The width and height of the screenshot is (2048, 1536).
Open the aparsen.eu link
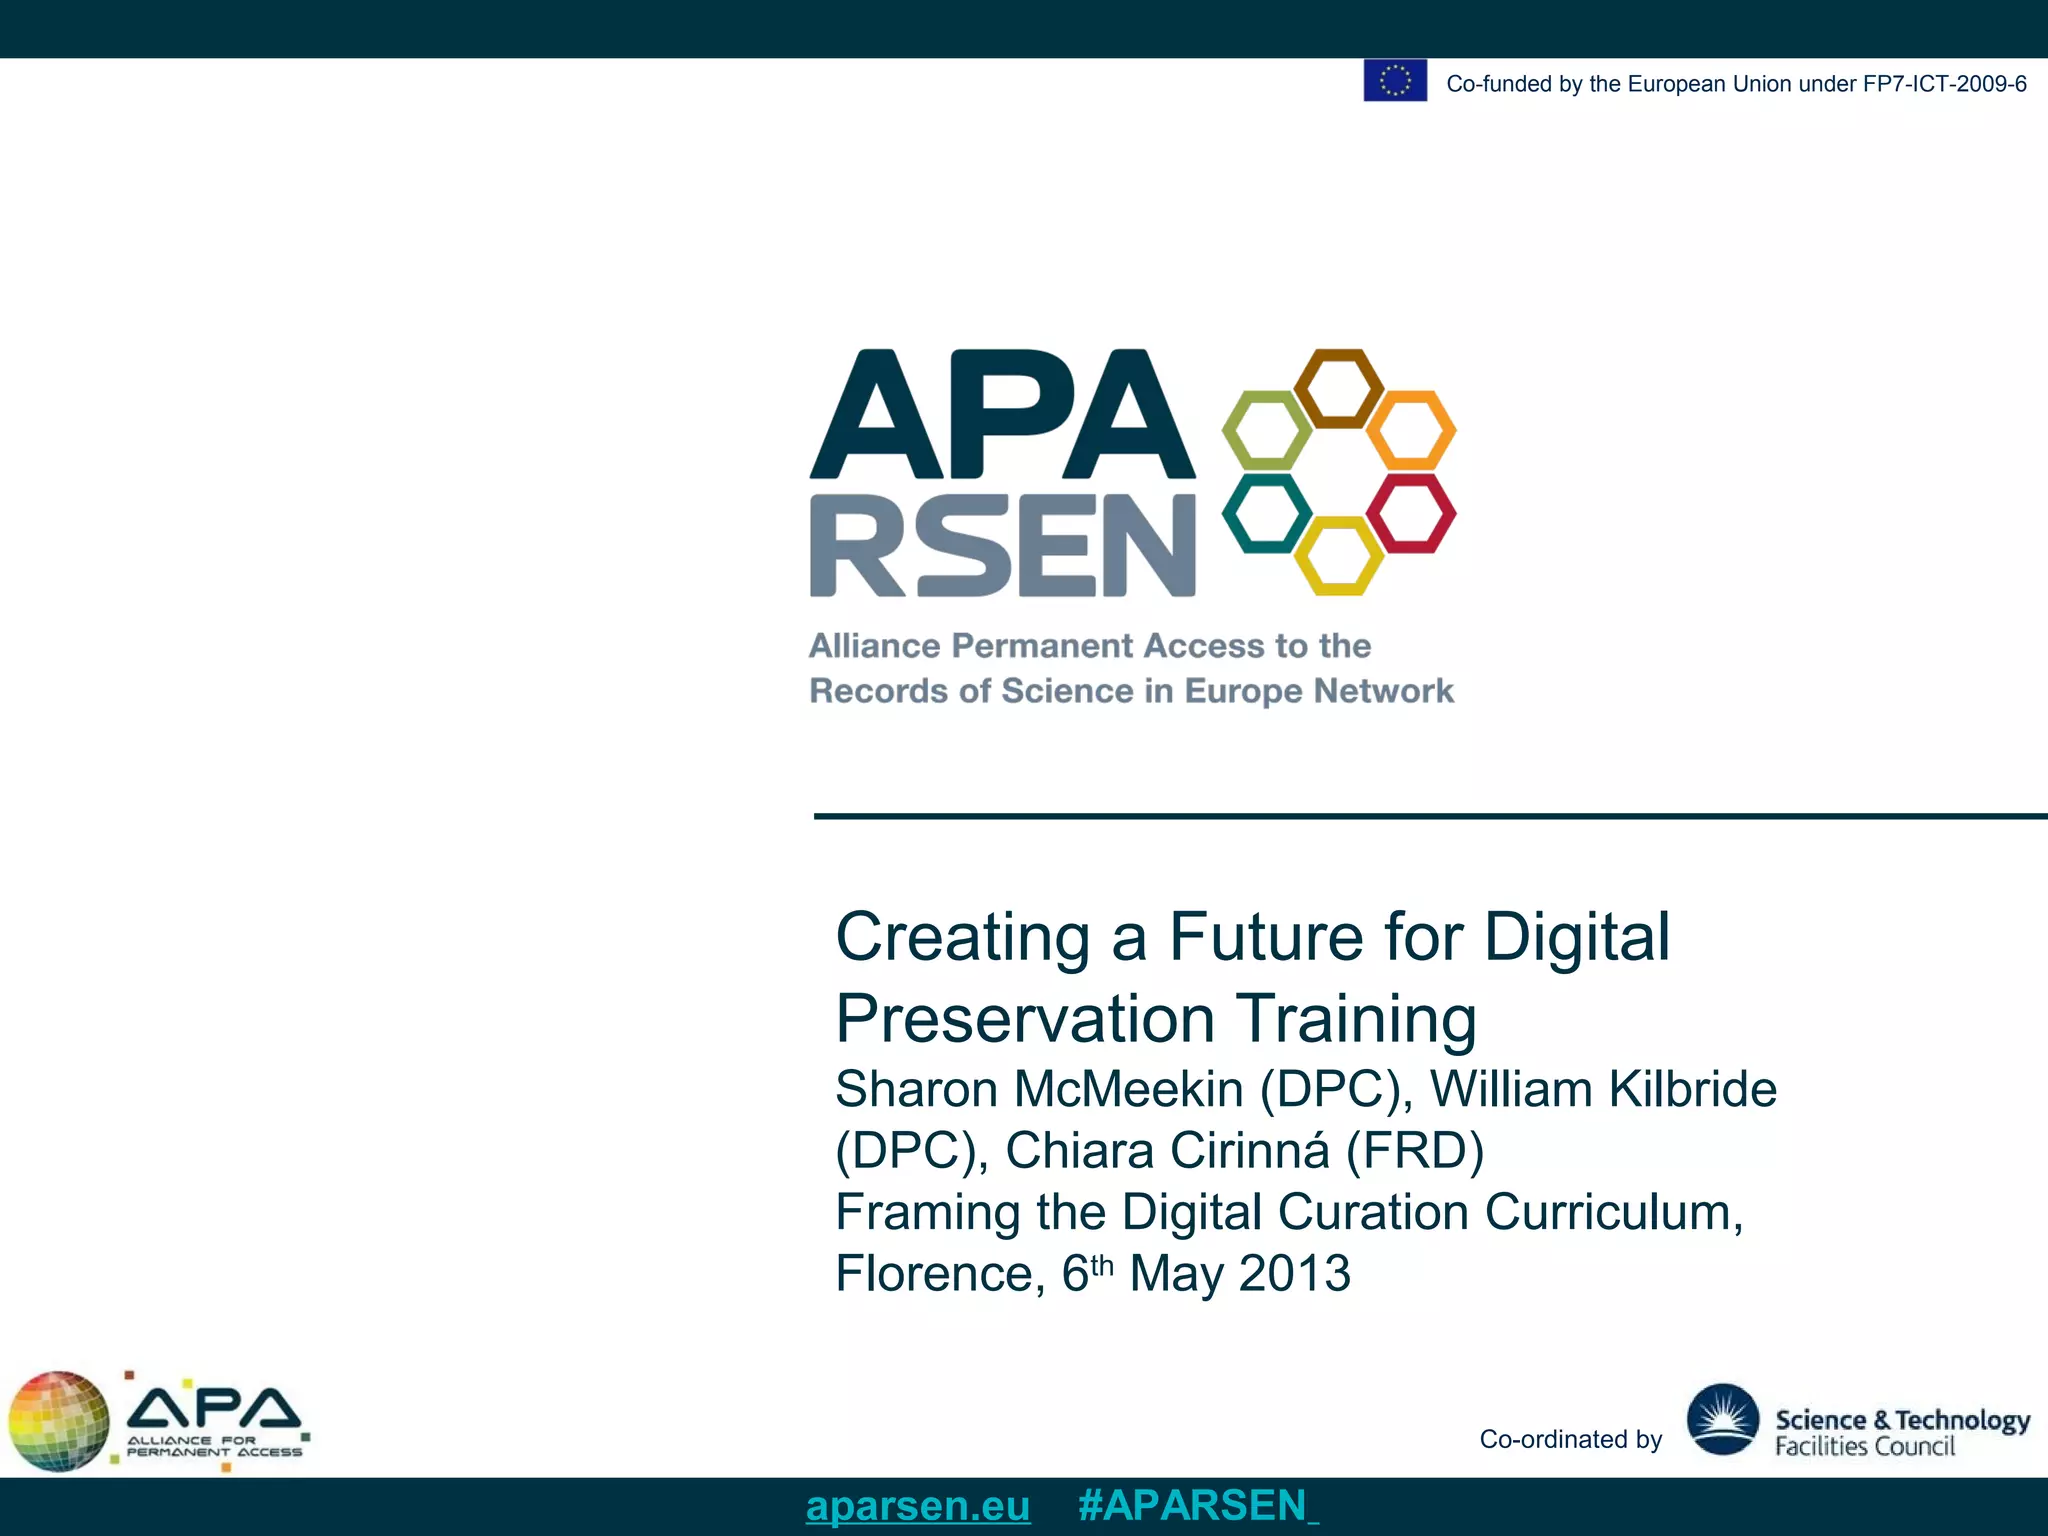point(917,1506)
